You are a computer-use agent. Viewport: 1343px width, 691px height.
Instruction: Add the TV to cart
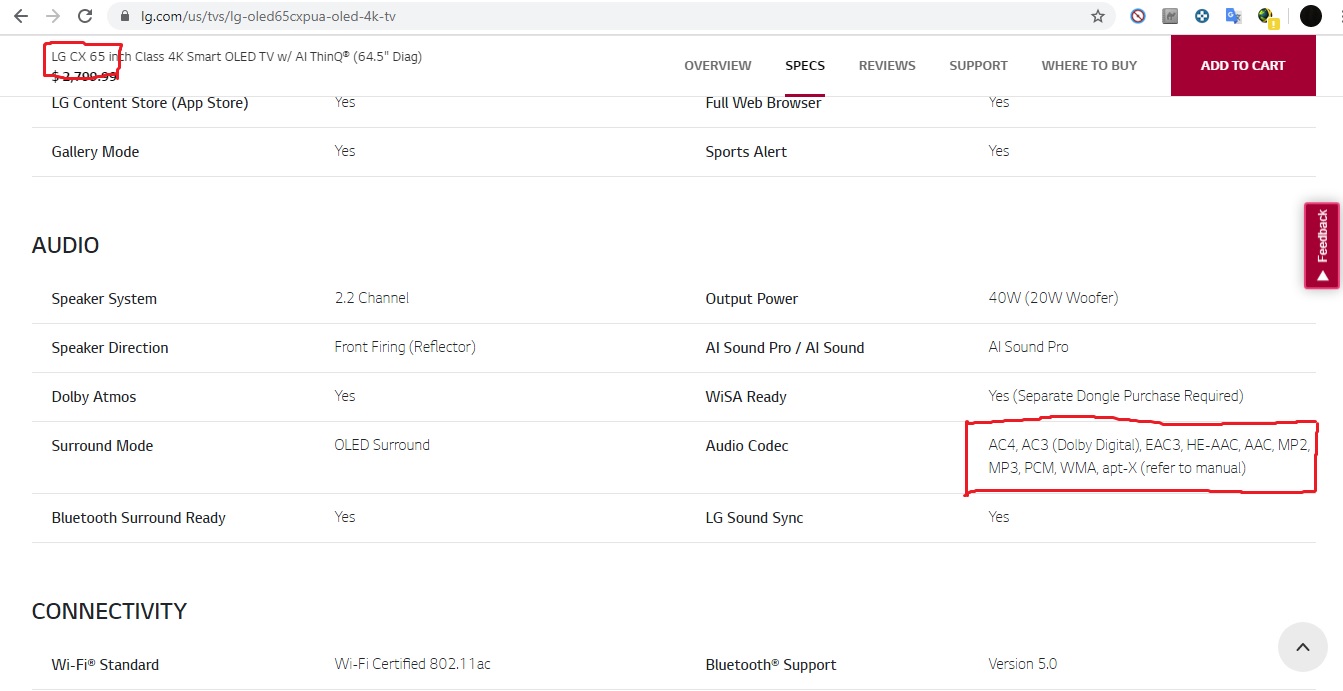pyautogui.click(x=1243, y=65)
